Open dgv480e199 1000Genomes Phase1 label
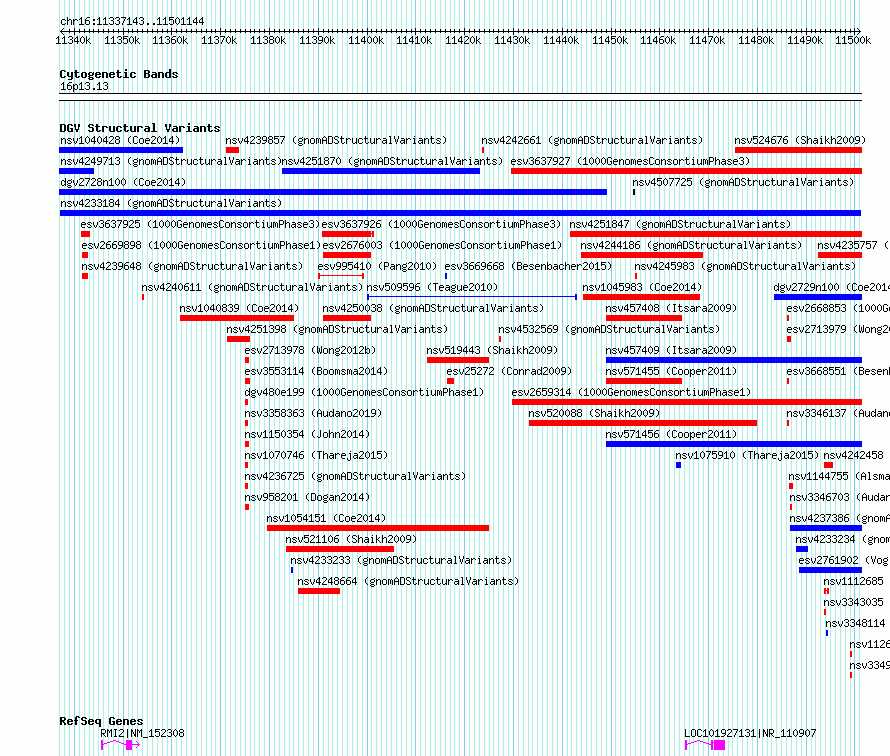 (x=364, y=392)
